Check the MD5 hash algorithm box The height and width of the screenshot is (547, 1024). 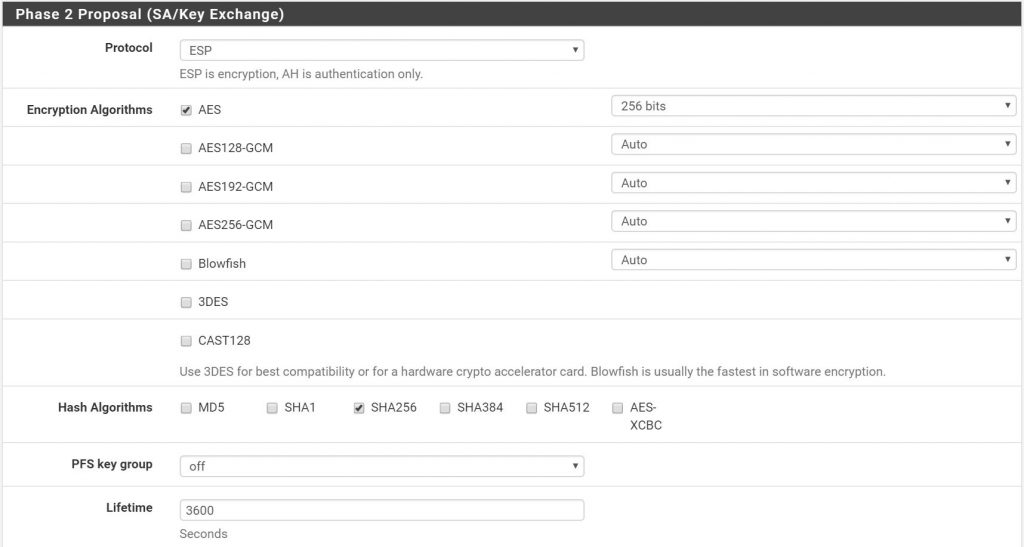pos(186,408)
